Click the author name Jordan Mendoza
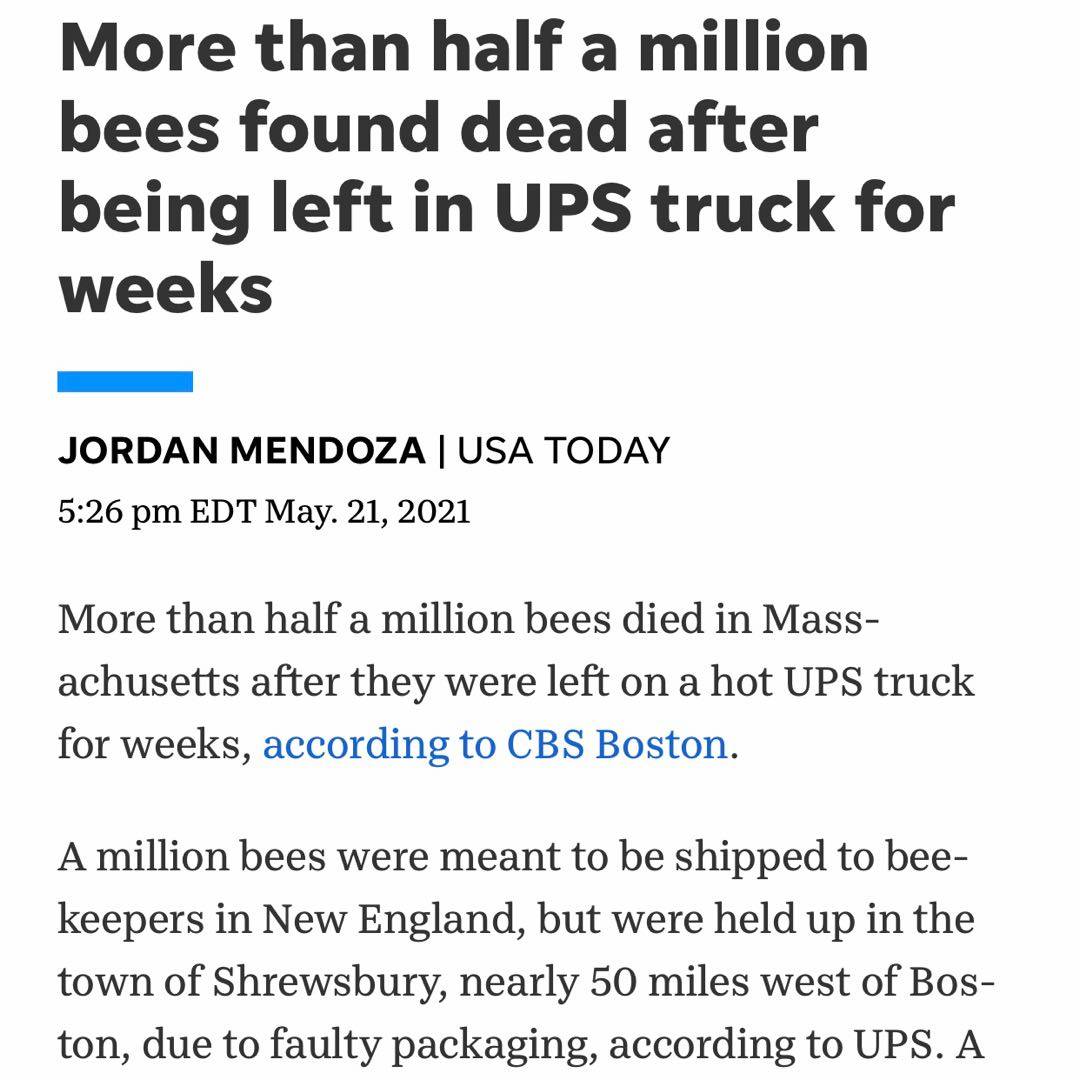Viewport: 1080px width, 1080px height. (241, 451)
